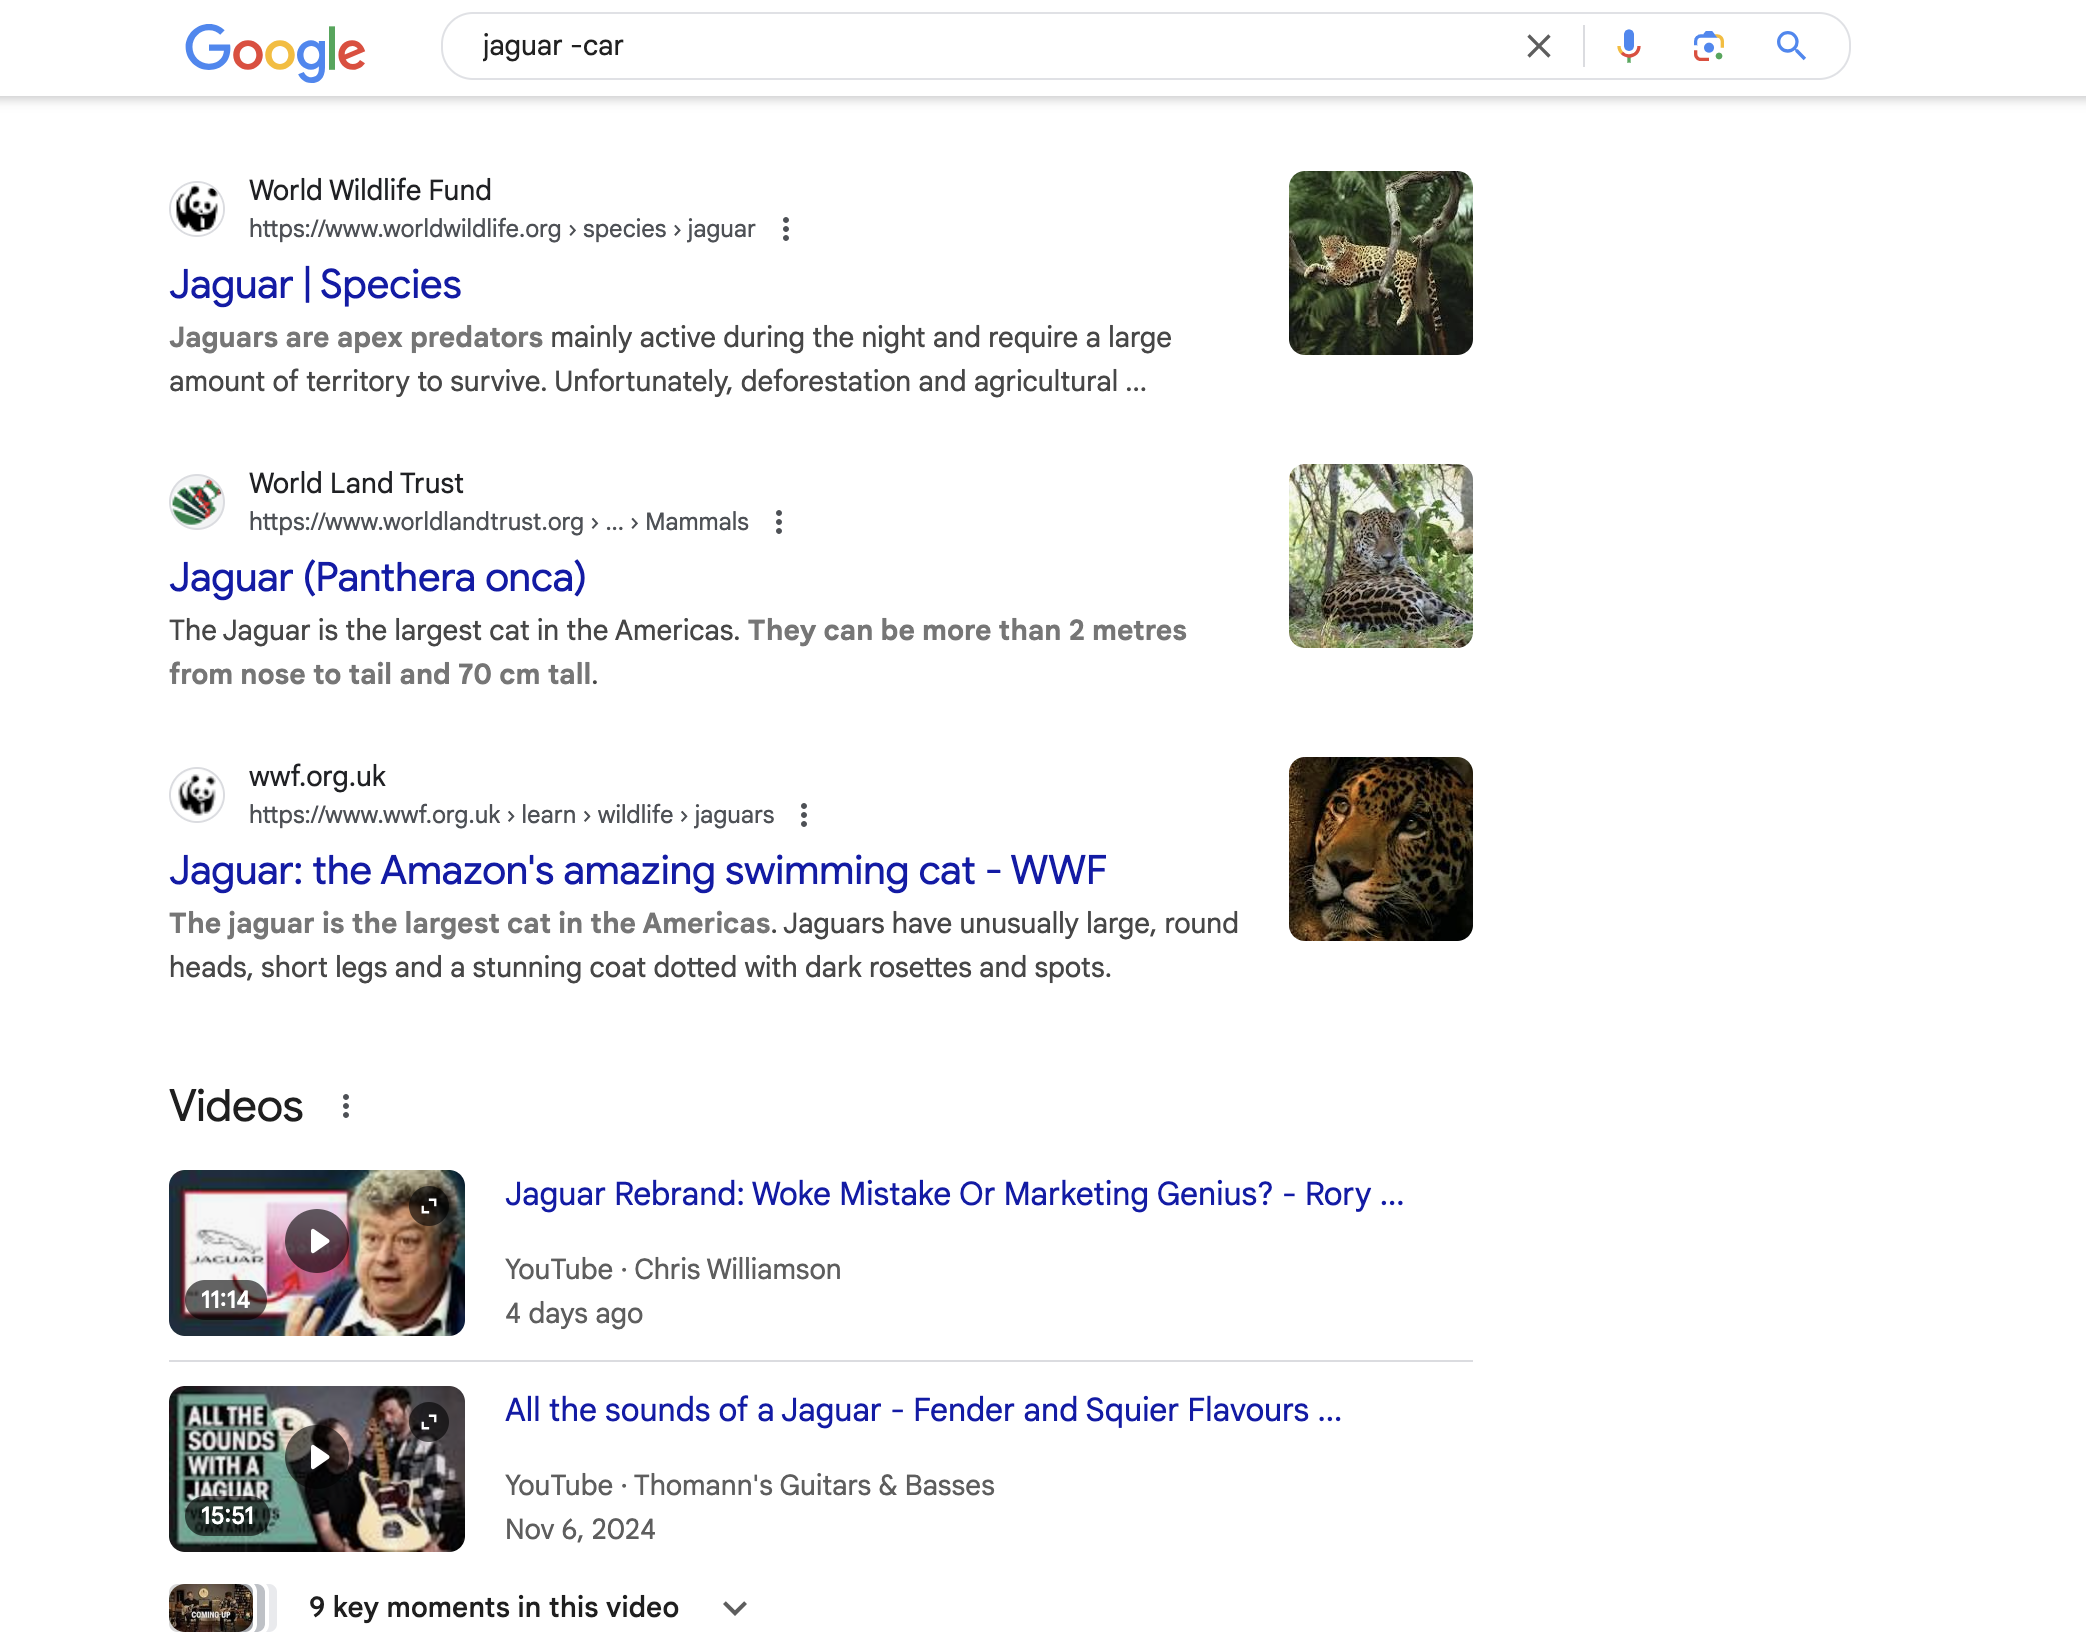Expand preview of Fender Jaguar video
The height and width of the screenshot is (1652, 2086).
(x=429, y=1422)
